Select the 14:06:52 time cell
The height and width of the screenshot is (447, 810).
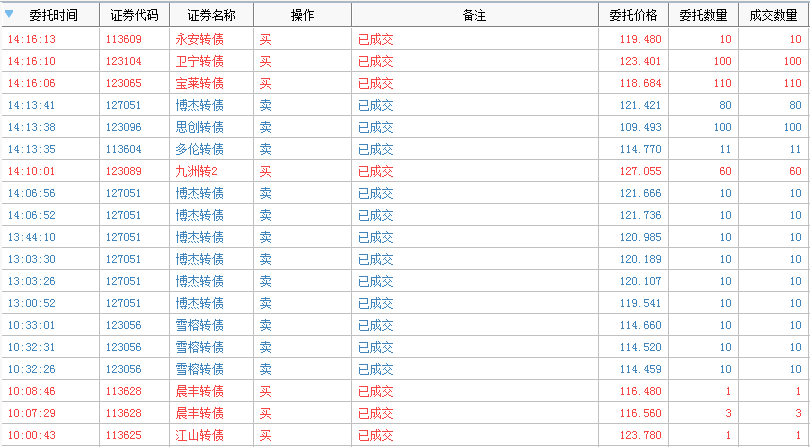[x=32, y=215]
